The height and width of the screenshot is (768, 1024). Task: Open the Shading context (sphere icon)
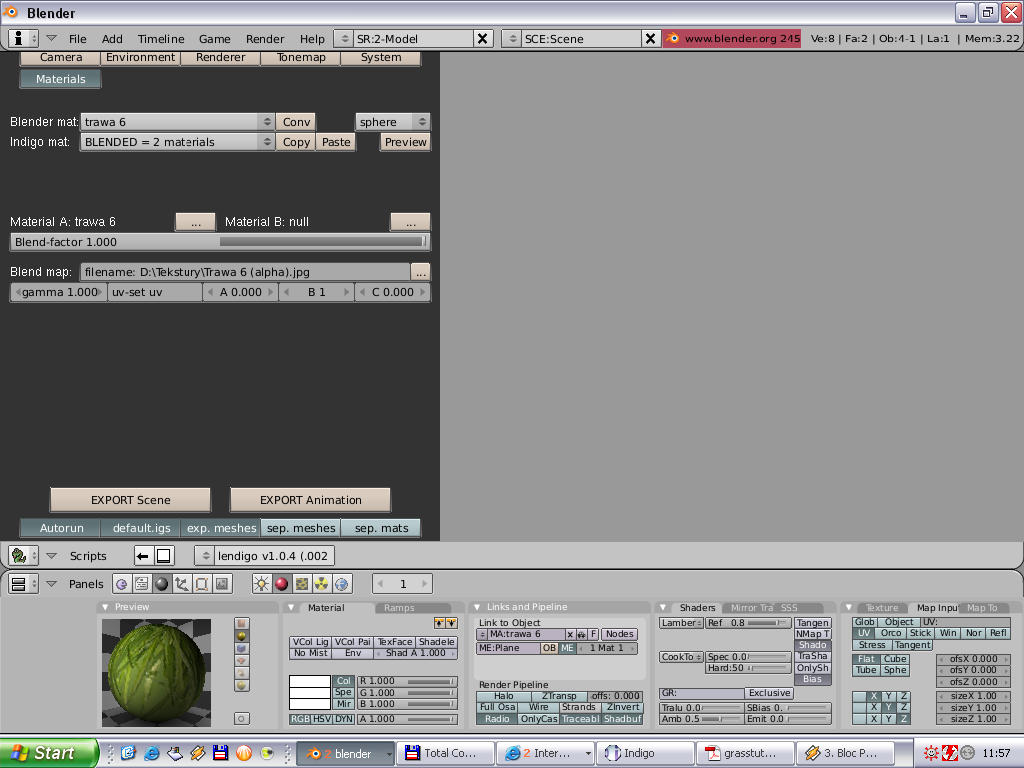(161, 584)
